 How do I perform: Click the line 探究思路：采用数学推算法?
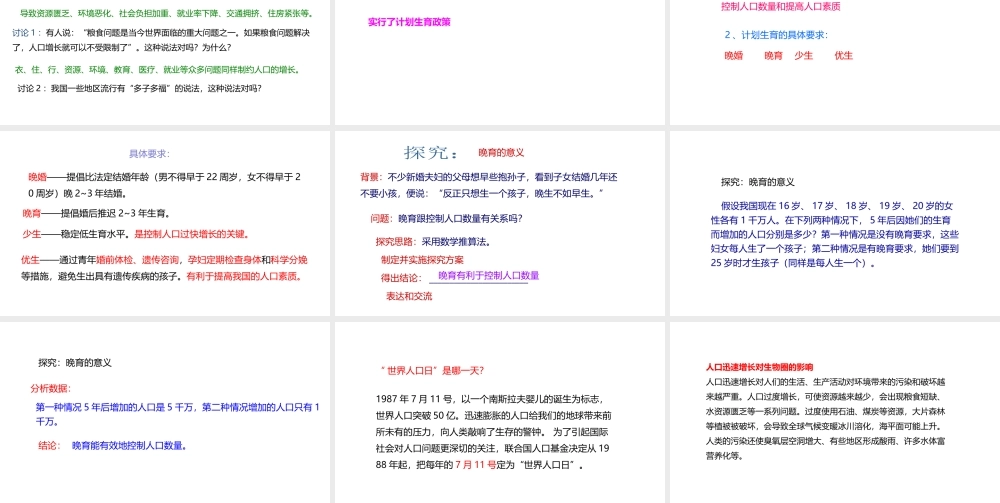[433, 242]
